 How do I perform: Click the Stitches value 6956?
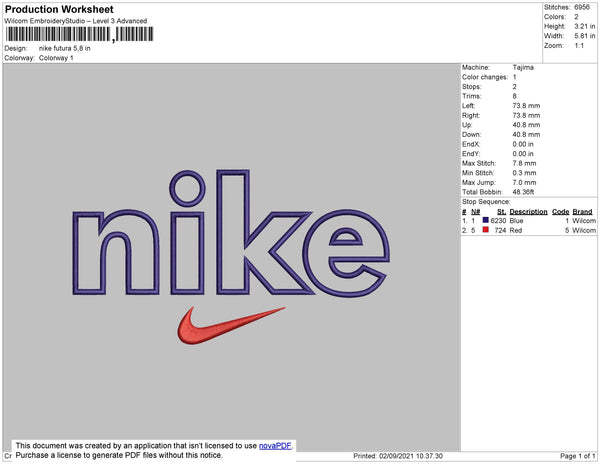click(x=582, y=7)
